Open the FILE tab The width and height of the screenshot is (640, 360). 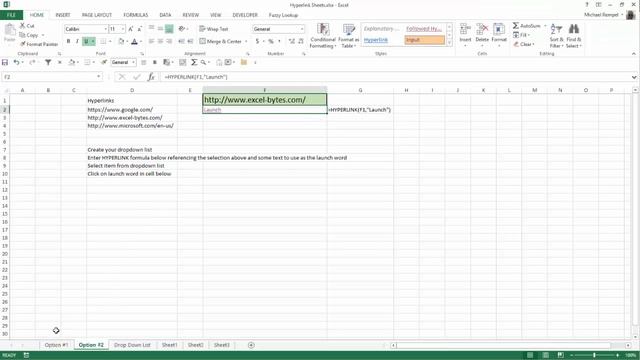point(11,15)
